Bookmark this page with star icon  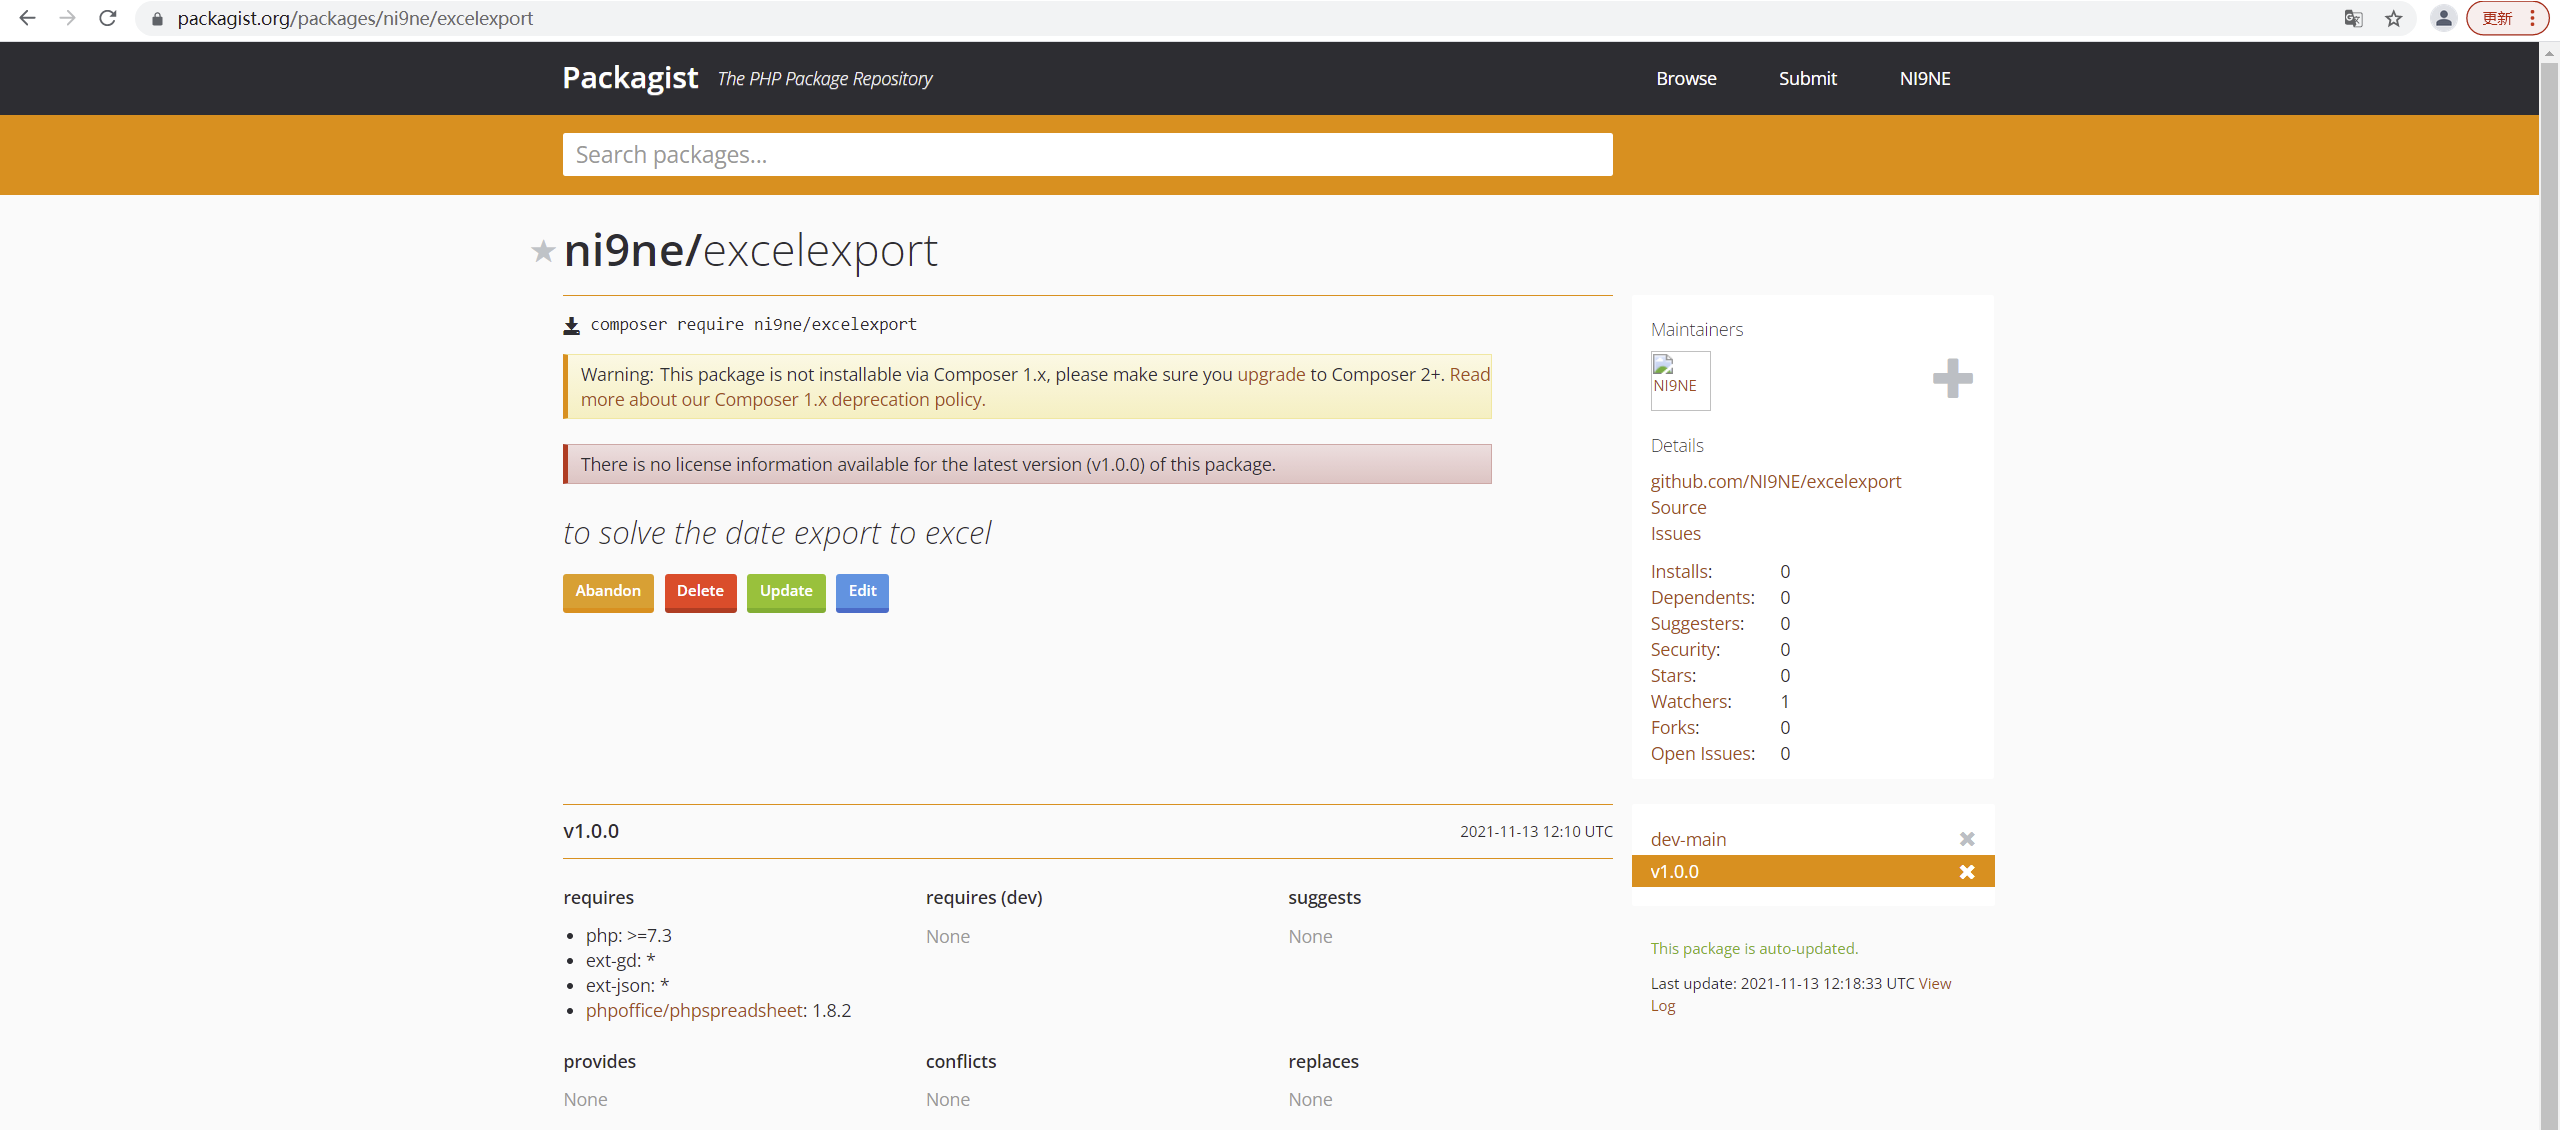pyautogui.click(x=2393, y=18)
